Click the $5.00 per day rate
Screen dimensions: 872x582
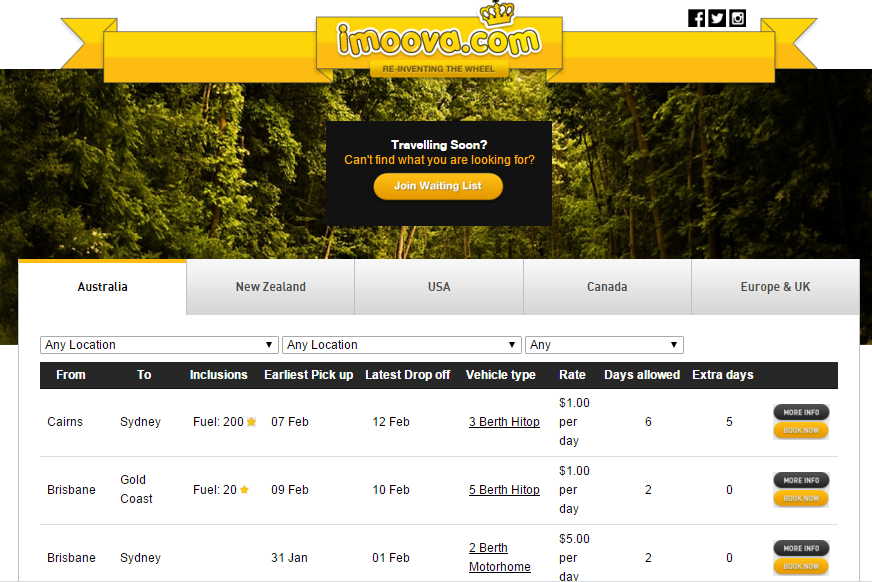tap(574, 557)
